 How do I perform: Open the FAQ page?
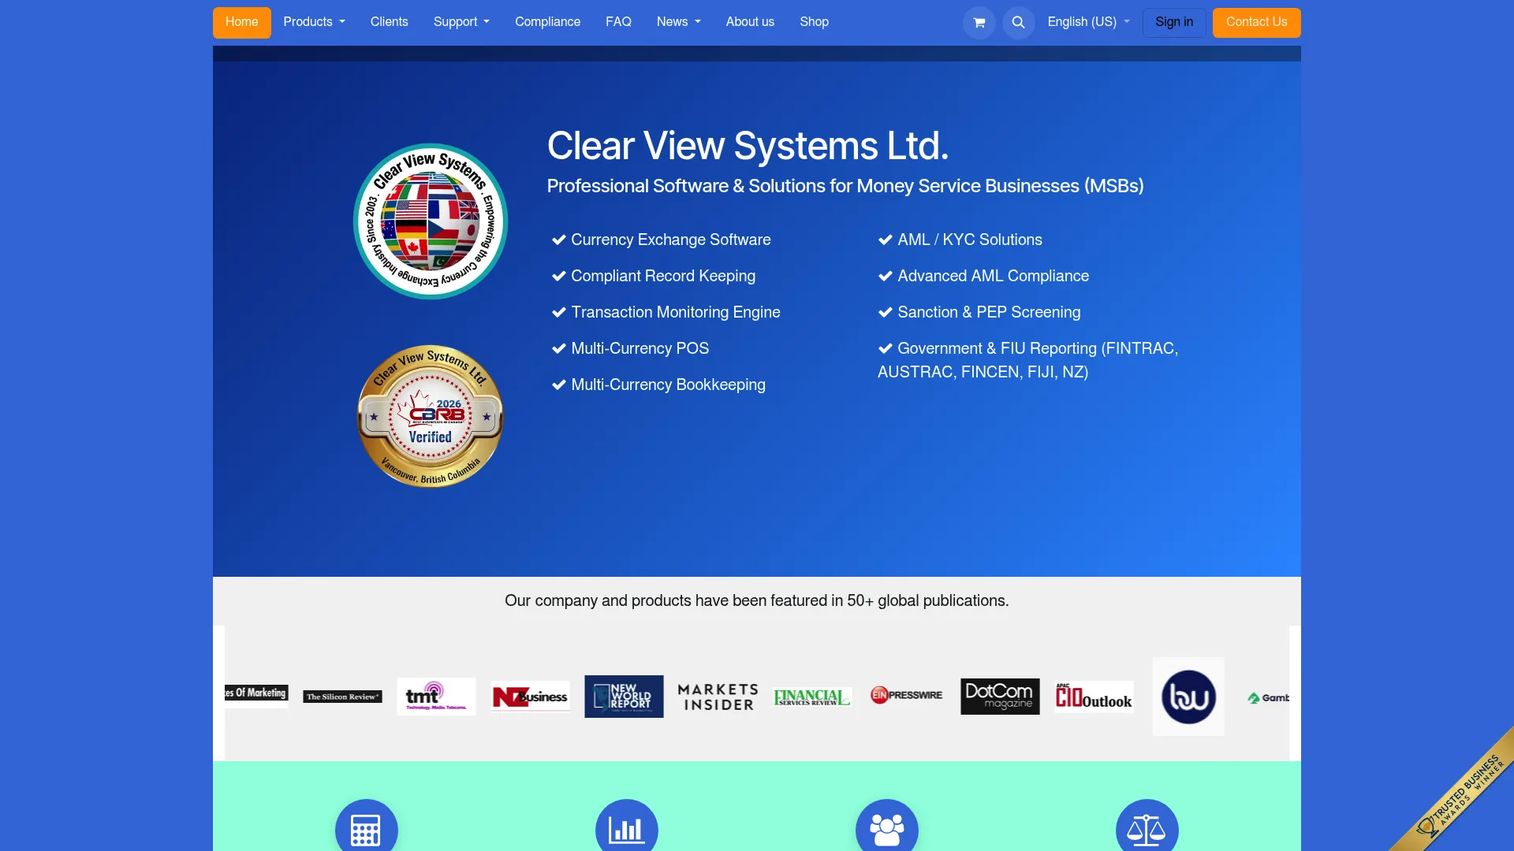[x=618, y=22]
